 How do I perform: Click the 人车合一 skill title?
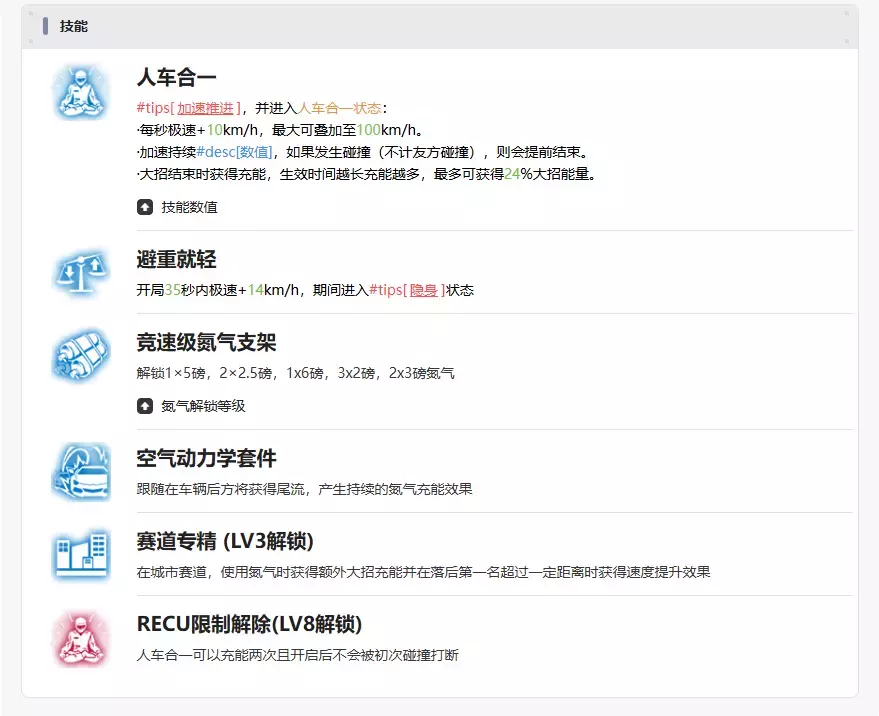pos(177,77)
